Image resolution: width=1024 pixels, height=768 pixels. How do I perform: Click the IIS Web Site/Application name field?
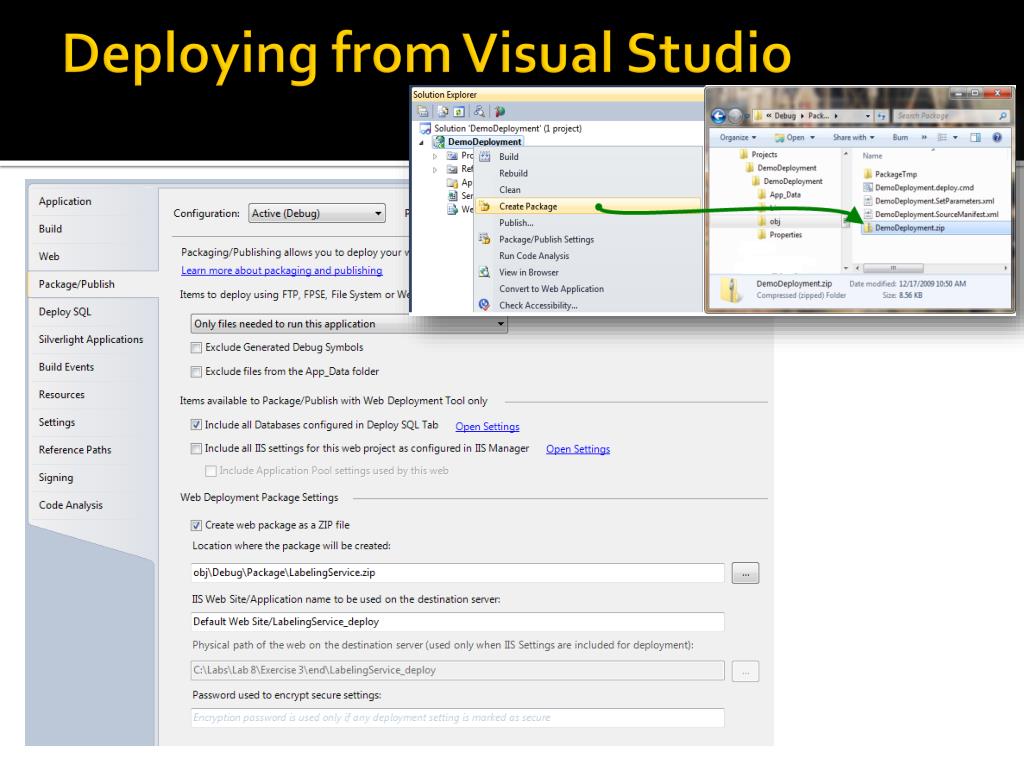457,622
